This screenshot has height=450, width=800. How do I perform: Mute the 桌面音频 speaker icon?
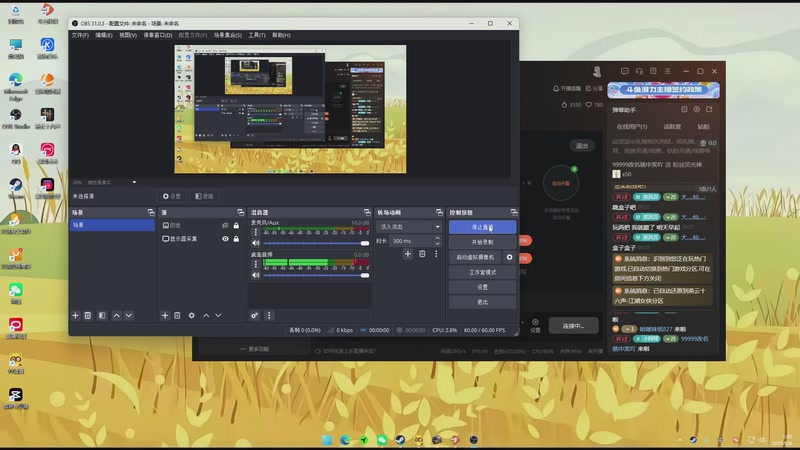click(x=256, y=275)
